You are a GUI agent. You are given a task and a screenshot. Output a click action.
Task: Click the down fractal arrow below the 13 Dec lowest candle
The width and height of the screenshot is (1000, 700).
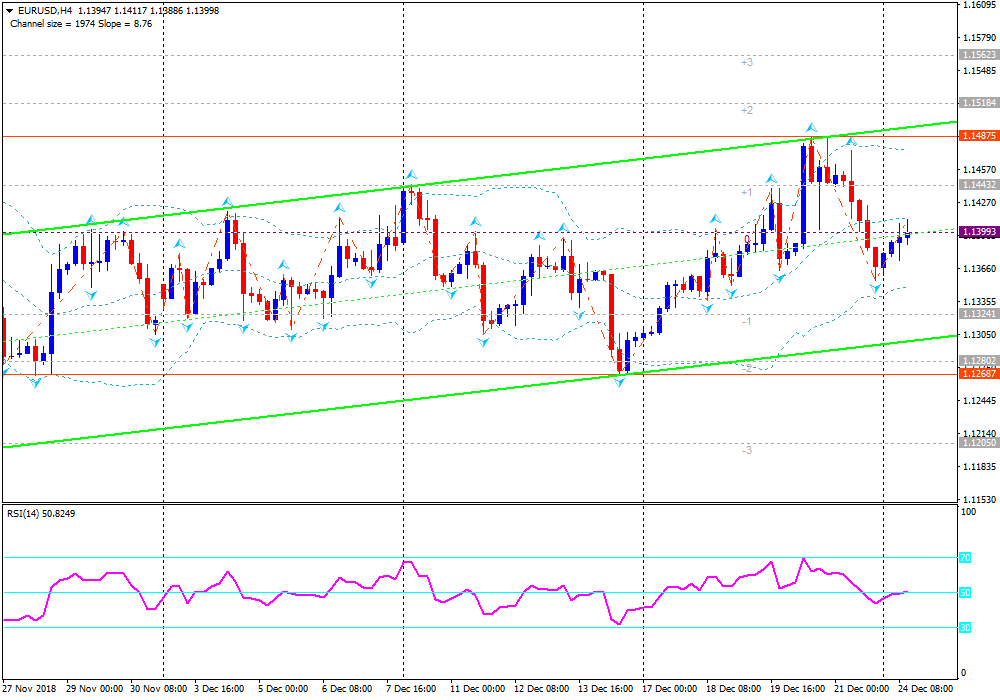click(619, 382)
